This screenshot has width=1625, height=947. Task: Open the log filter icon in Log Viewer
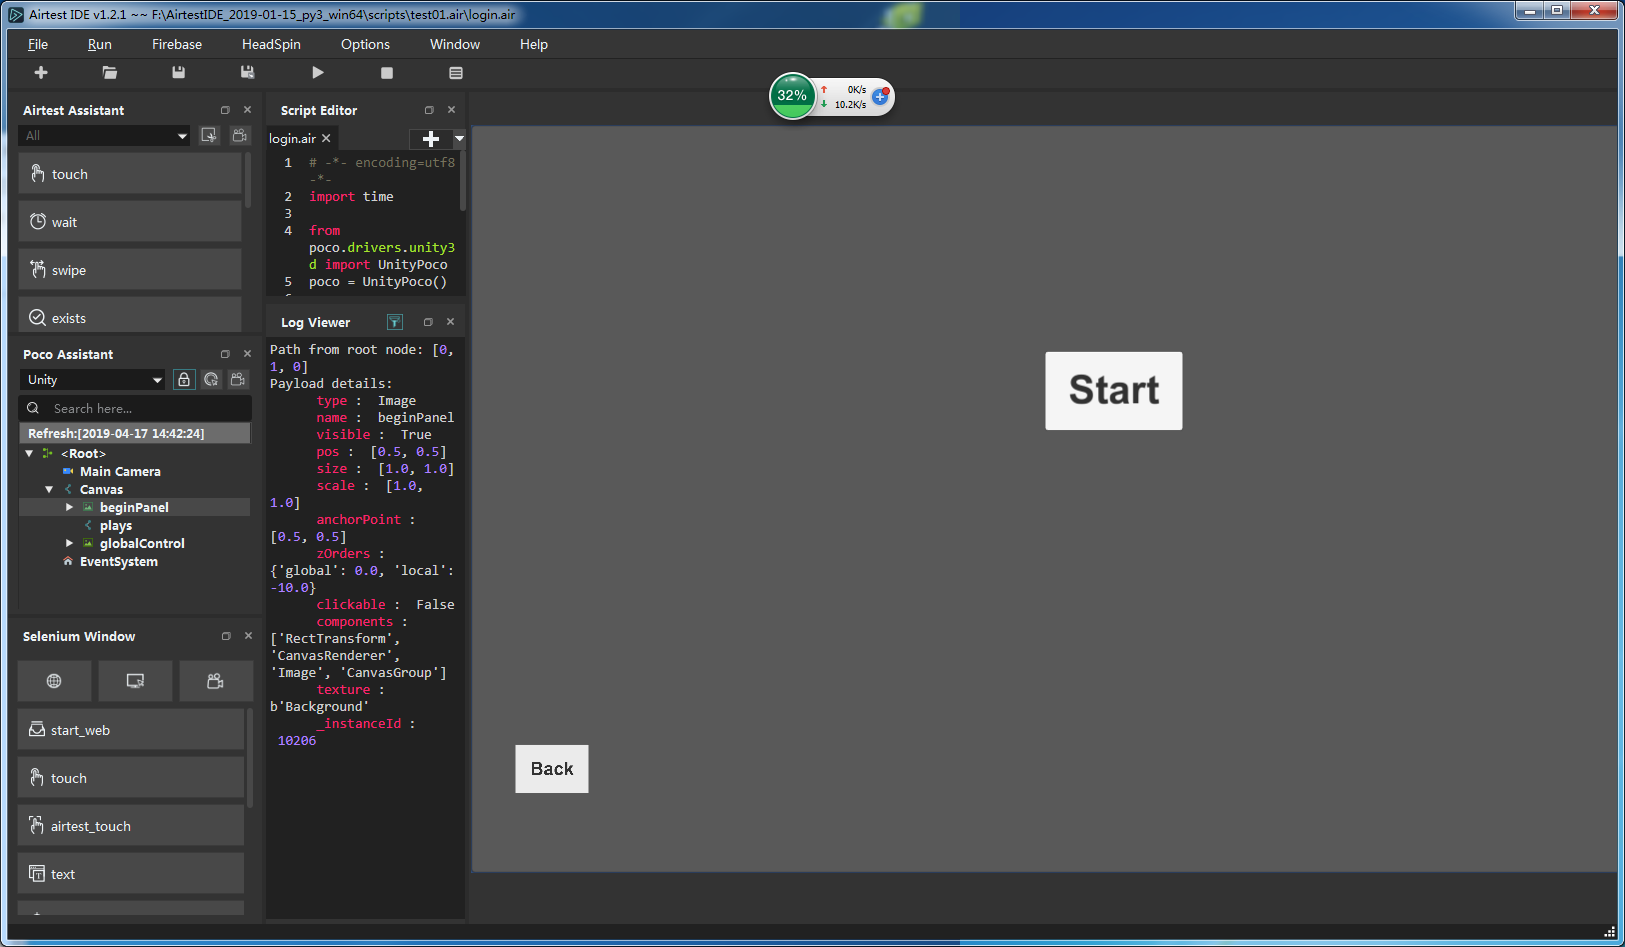[x=394, y=321]
